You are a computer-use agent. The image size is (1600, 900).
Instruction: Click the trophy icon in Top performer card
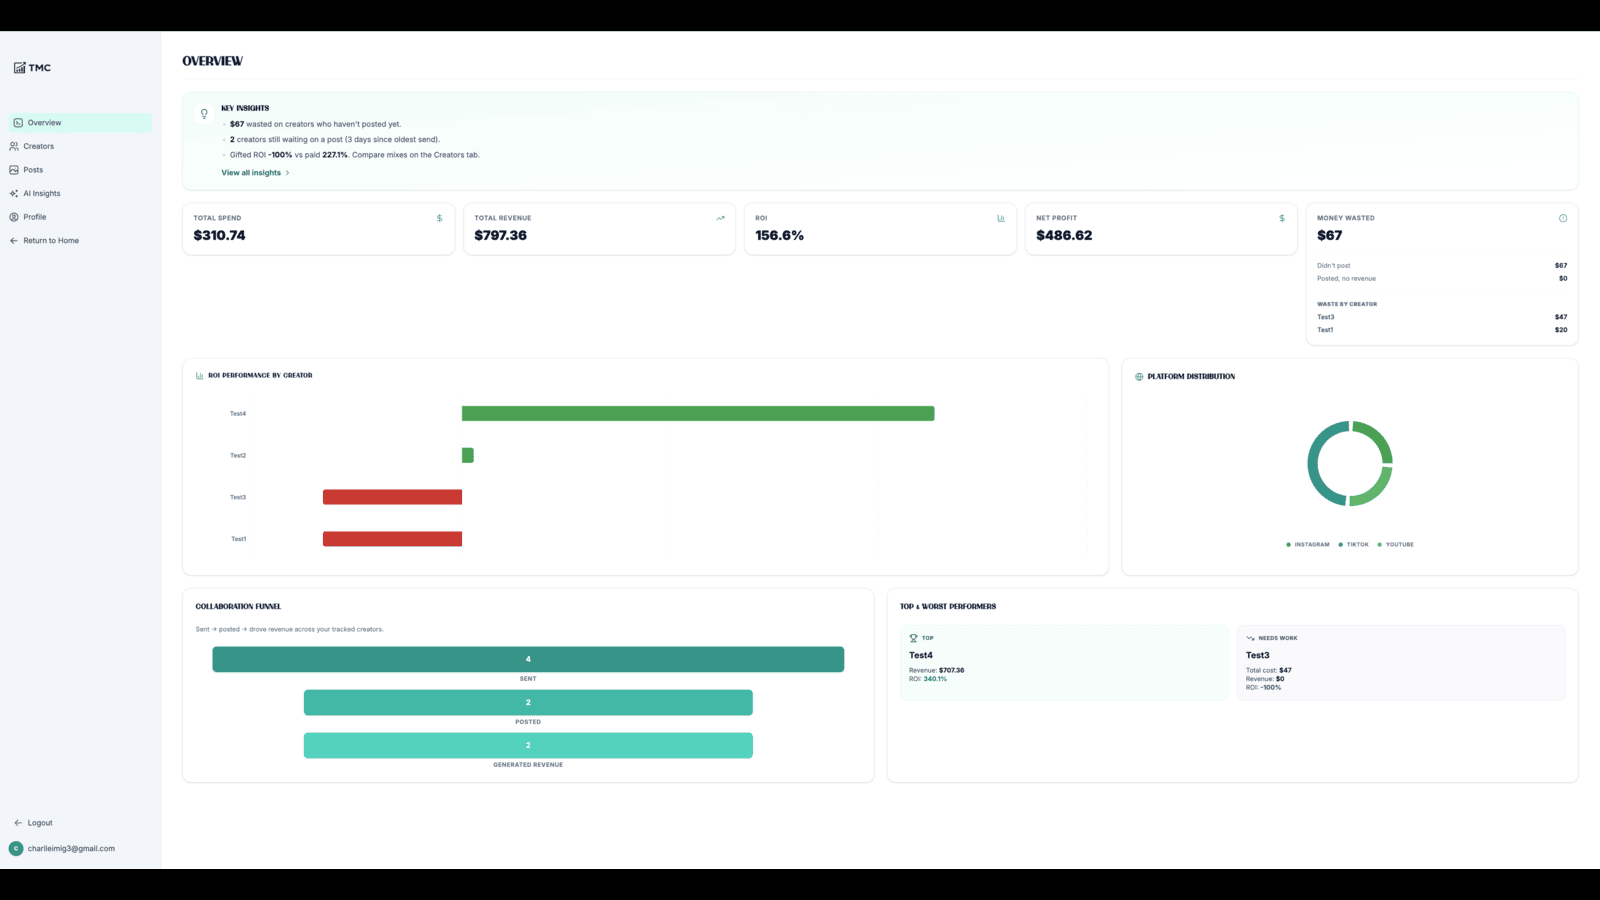pyautogui.click(x=913, y=638)
